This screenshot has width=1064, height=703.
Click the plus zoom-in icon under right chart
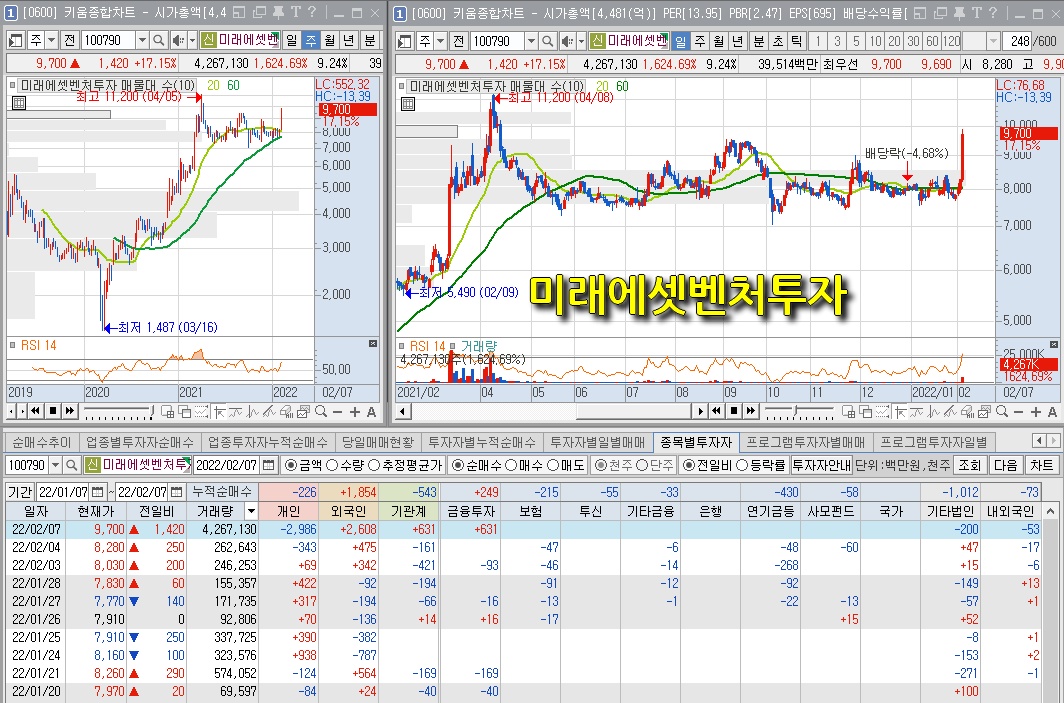tap(1036, 412)
